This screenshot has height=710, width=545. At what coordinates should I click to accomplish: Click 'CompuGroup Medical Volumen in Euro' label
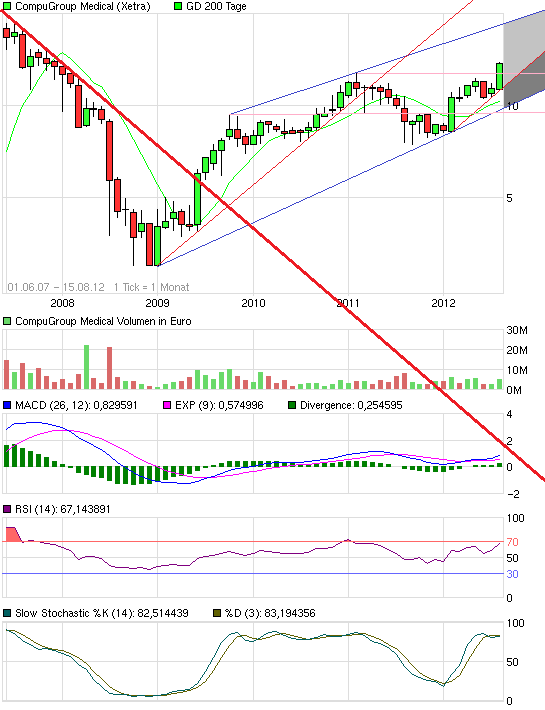click(x=103, y=321)
